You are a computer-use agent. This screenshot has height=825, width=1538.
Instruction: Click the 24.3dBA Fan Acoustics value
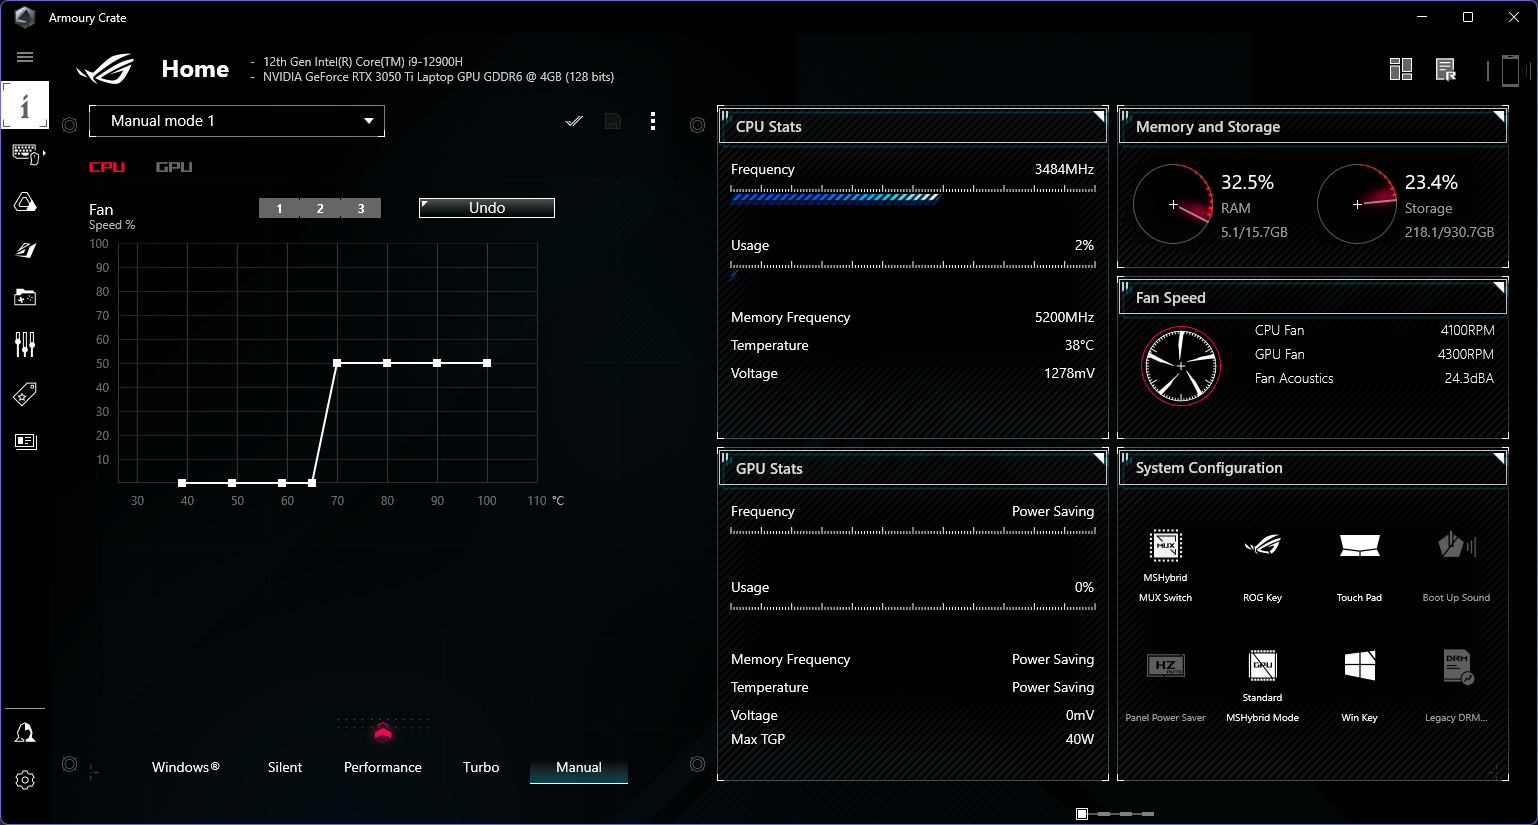[1469, 378]
